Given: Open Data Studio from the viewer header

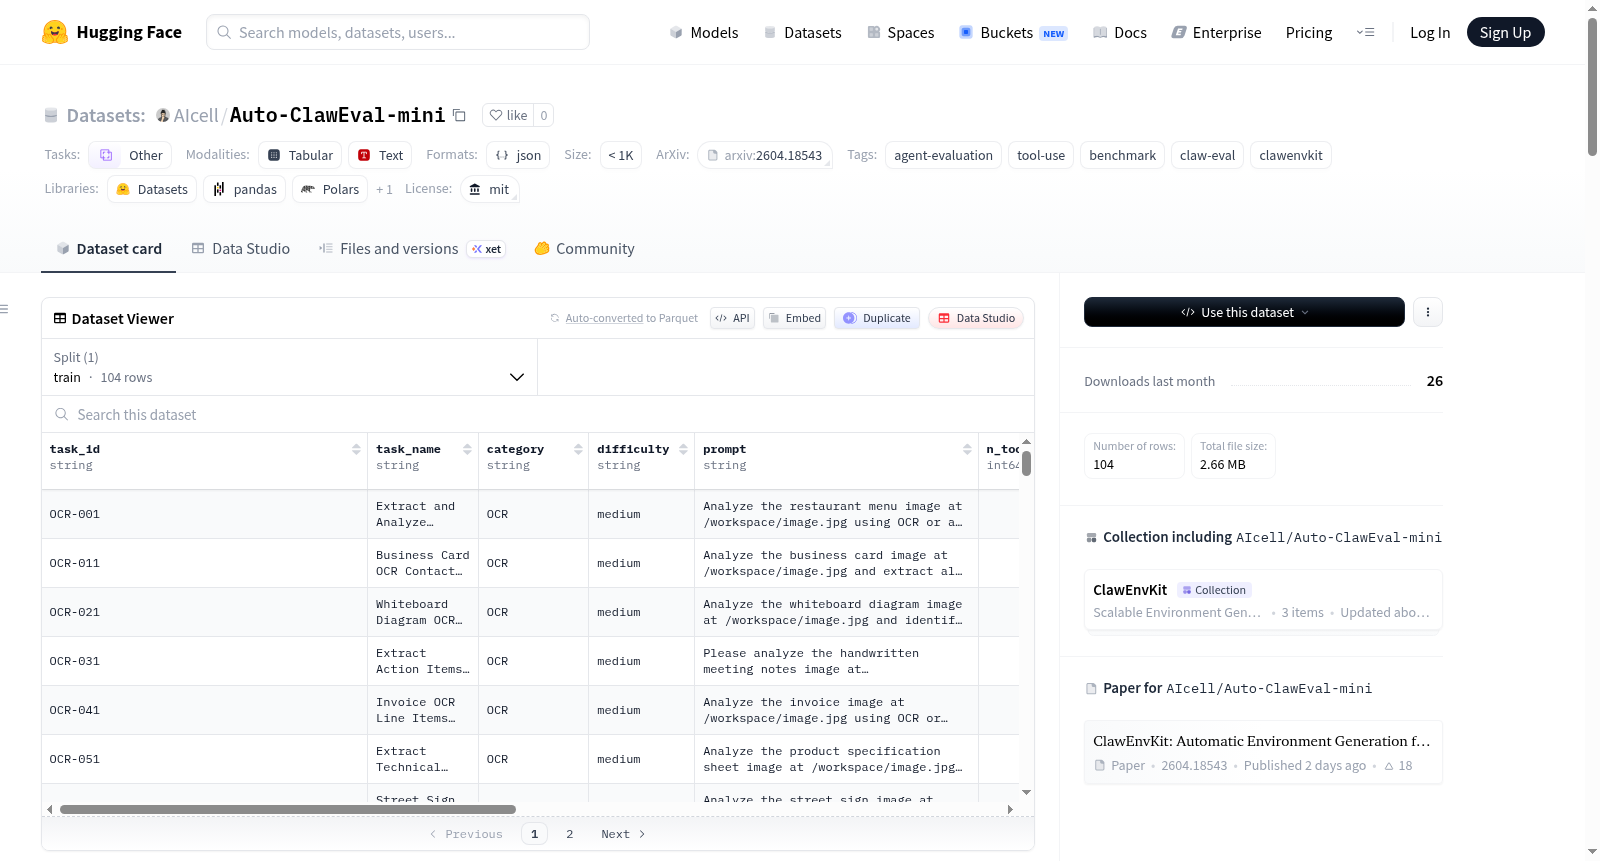Looking at the screenshot, I should pos(976,318).
